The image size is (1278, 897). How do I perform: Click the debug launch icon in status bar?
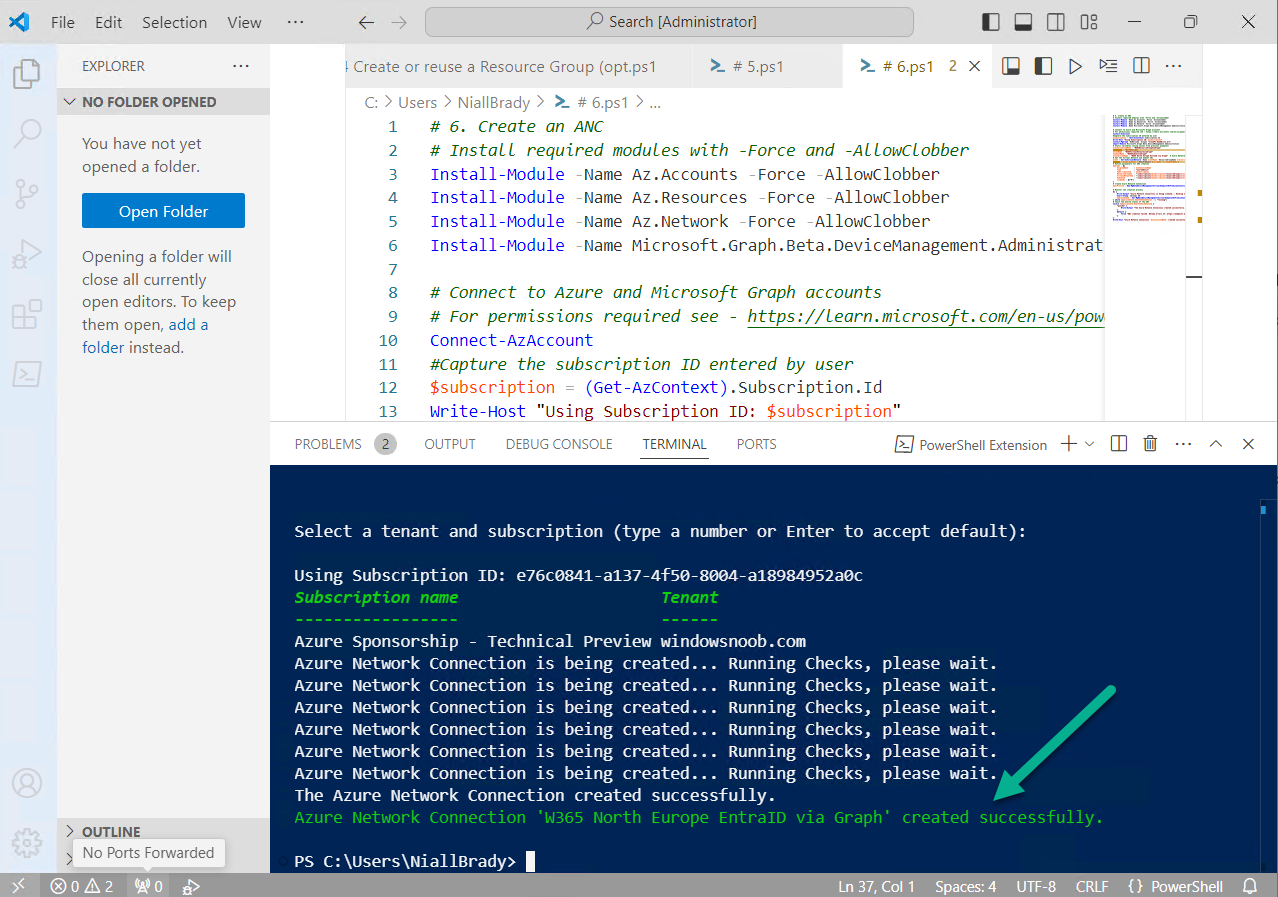click(x=191, y=886)
